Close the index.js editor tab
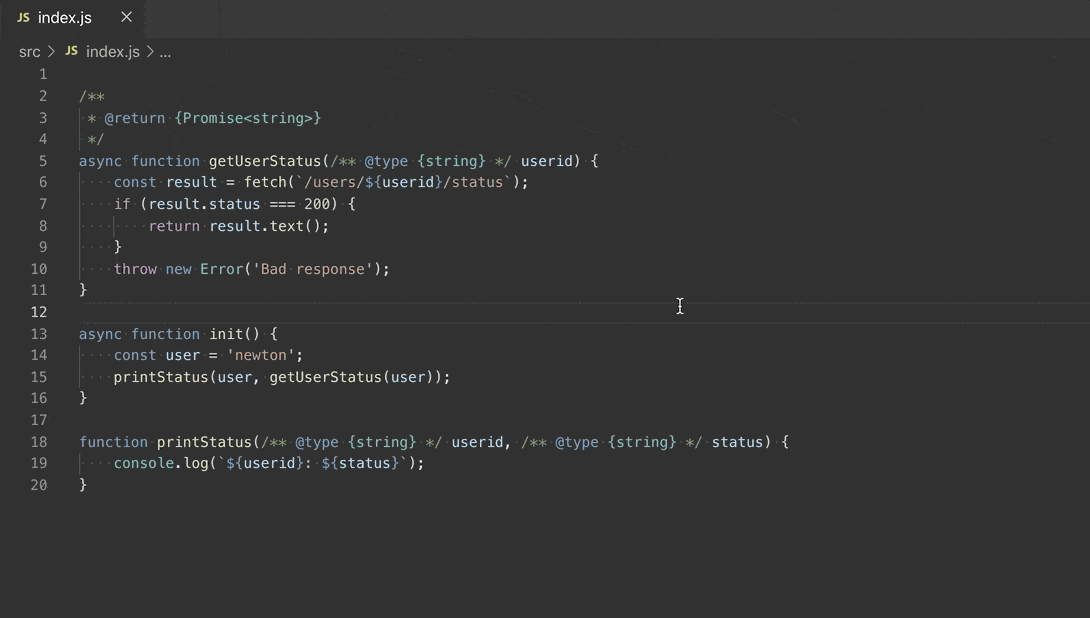Image resolution: width=1090 pixels, height=618 pixels. tap(125, 17)
